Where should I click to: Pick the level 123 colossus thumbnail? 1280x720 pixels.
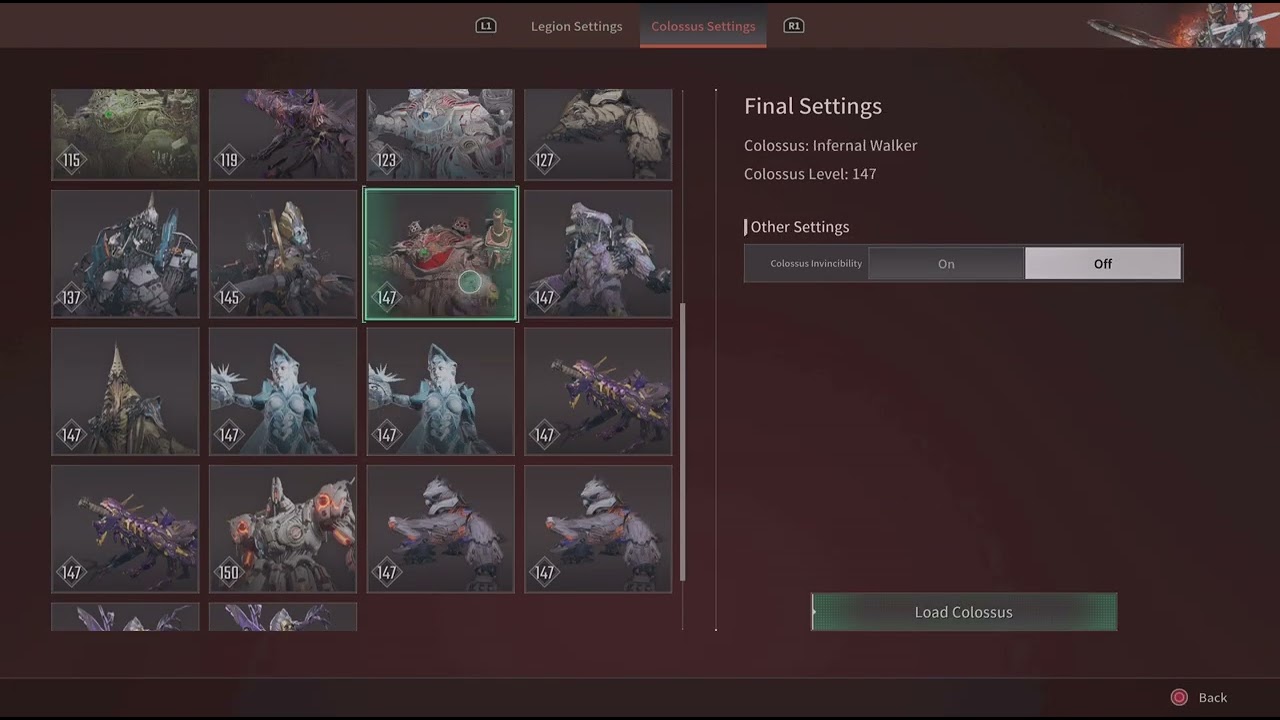pos(440,134)
